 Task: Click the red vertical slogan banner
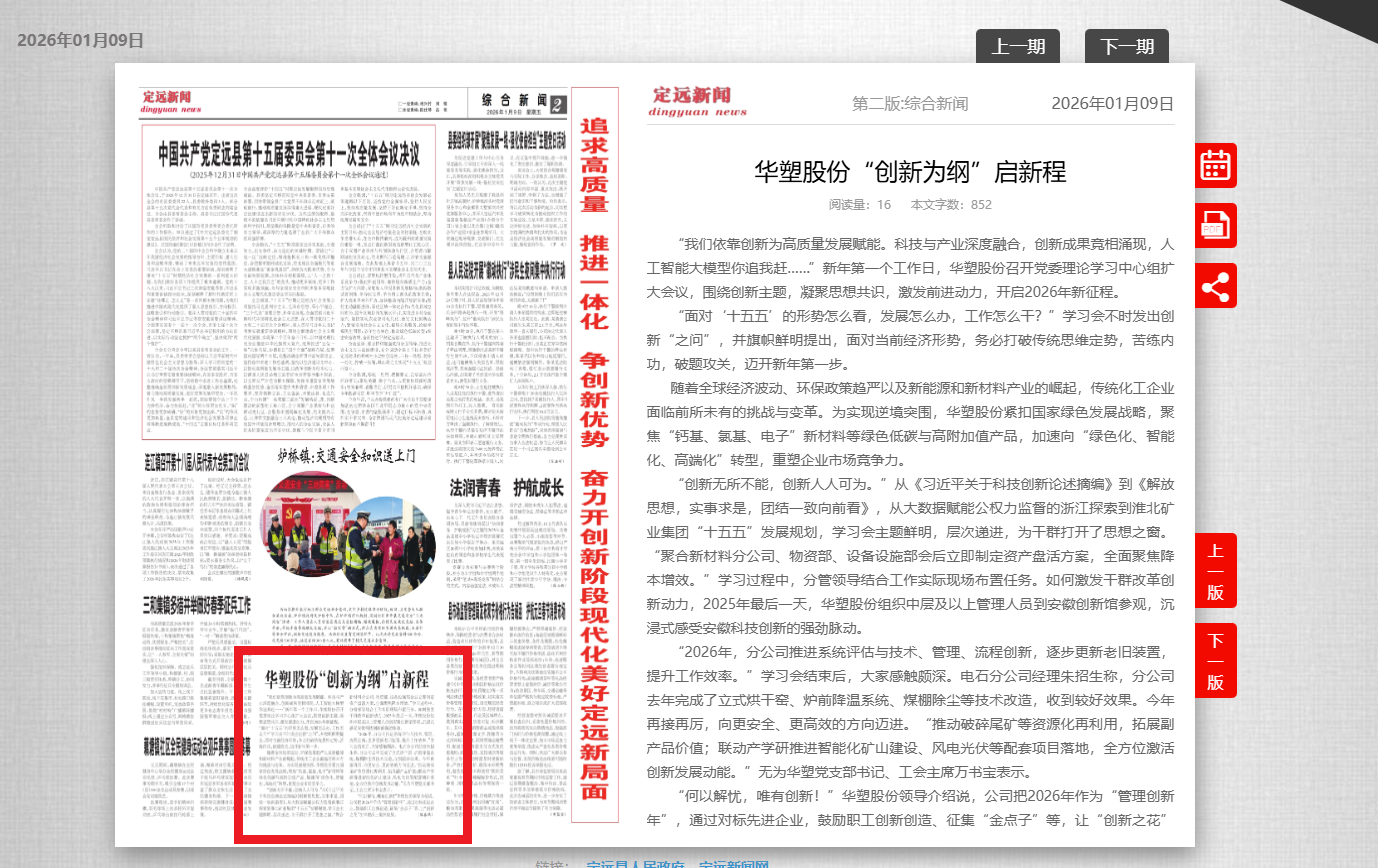594,460
